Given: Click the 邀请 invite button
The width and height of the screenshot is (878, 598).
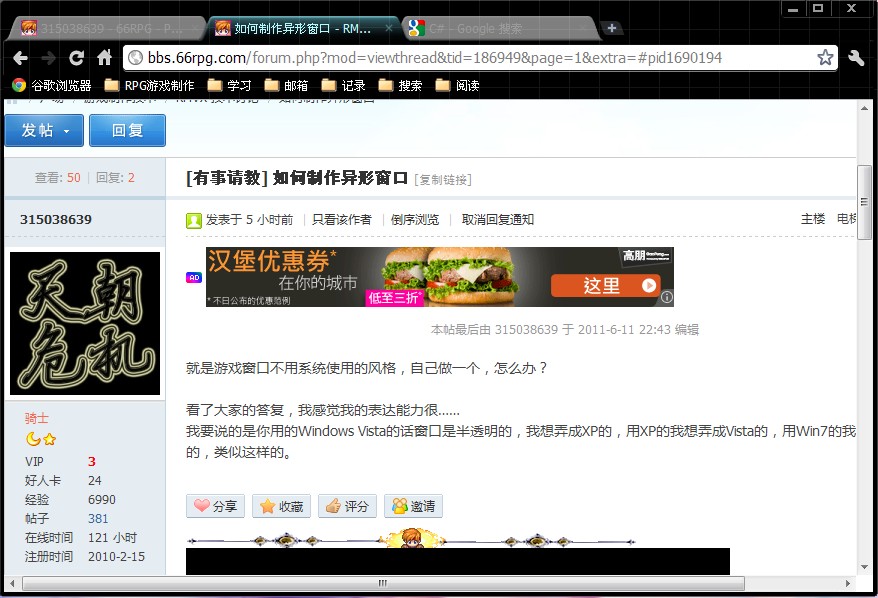Looking at the screenshot, I should pyautogui.click(x=414, y=506).
